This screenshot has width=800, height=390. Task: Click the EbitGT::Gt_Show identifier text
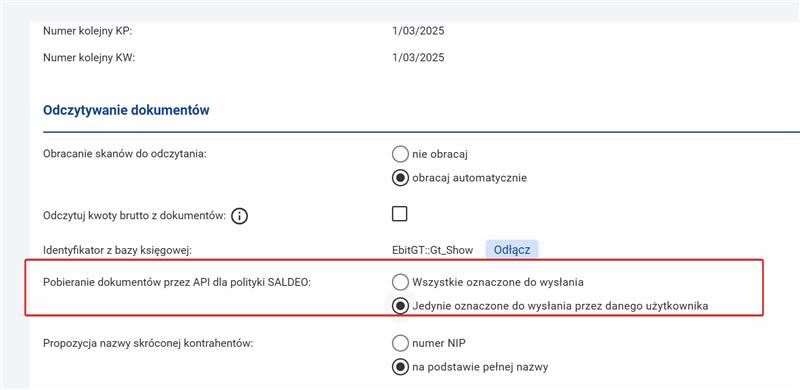pos(433,250)
